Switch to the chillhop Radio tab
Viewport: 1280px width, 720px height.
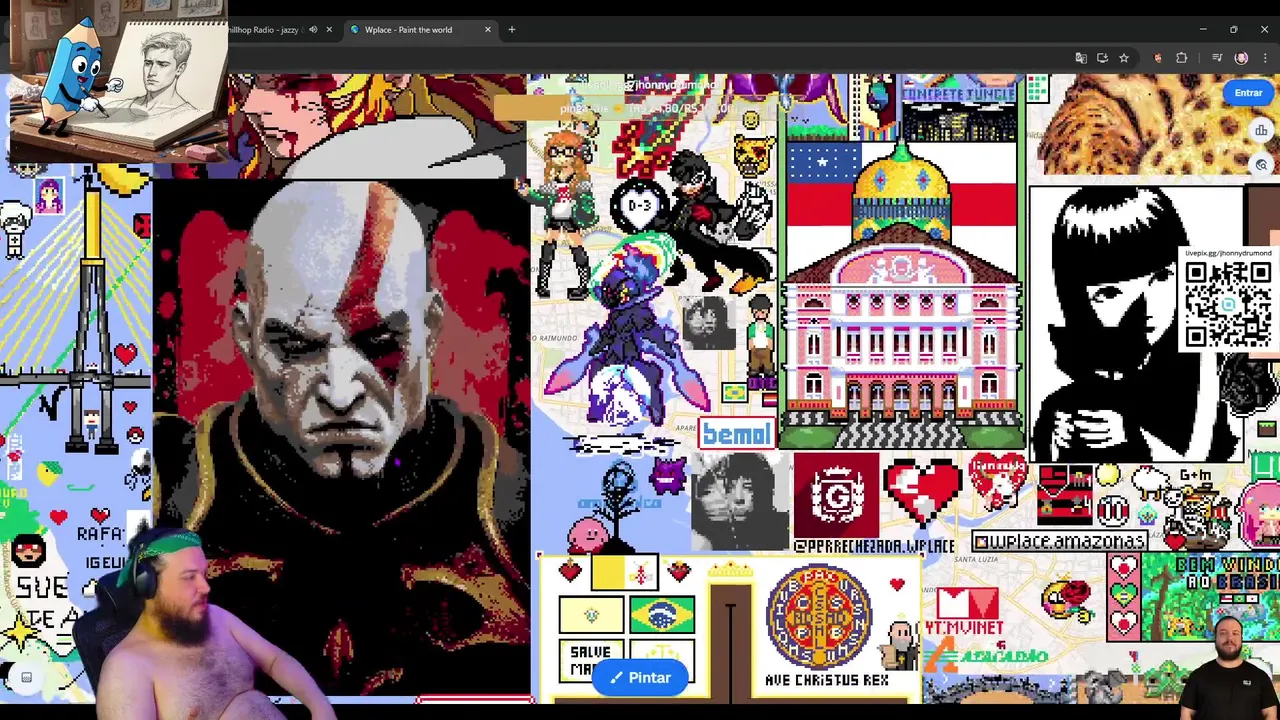(x=264, y=30)
